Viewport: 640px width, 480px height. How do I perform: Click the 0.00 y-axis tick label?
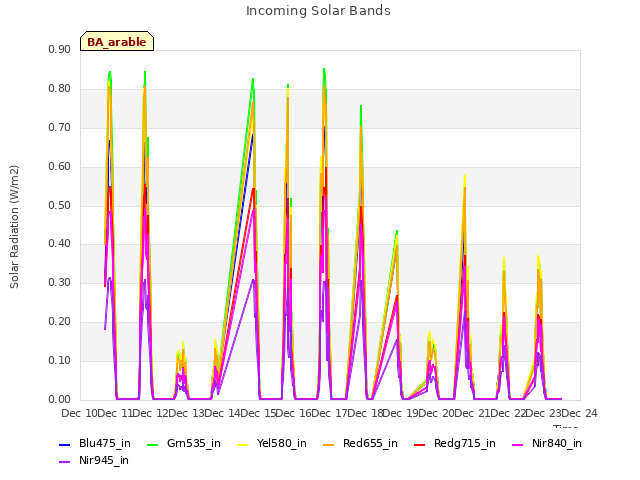point(60,400)
